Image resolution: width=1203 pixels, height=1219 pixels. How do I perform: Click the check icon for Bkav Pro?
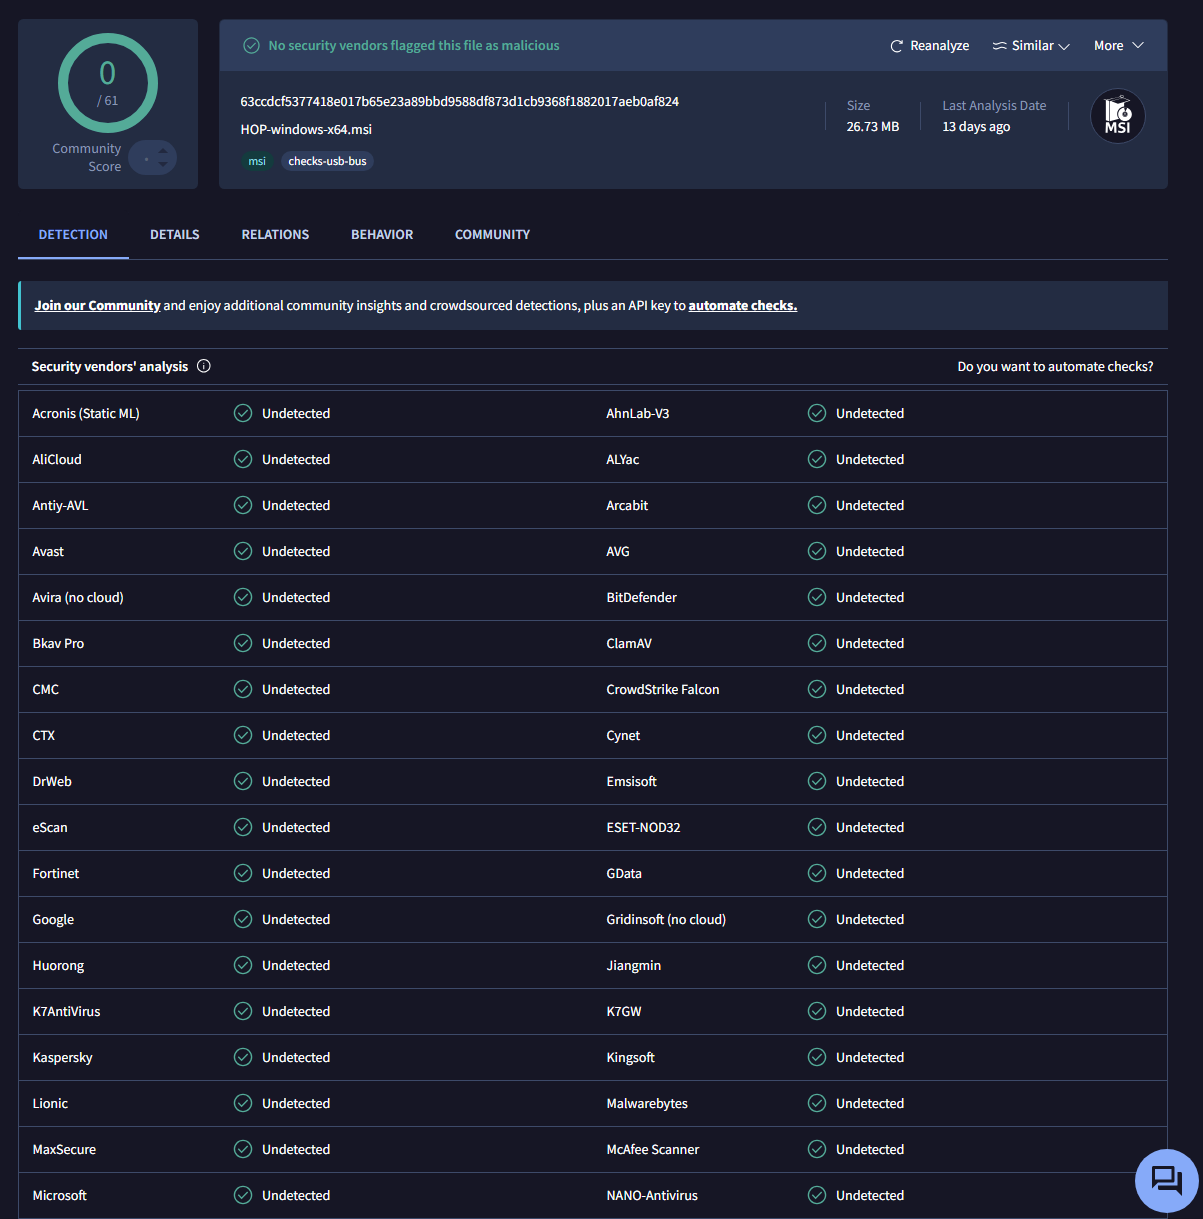pyautogui.click(x=243, y=643)
